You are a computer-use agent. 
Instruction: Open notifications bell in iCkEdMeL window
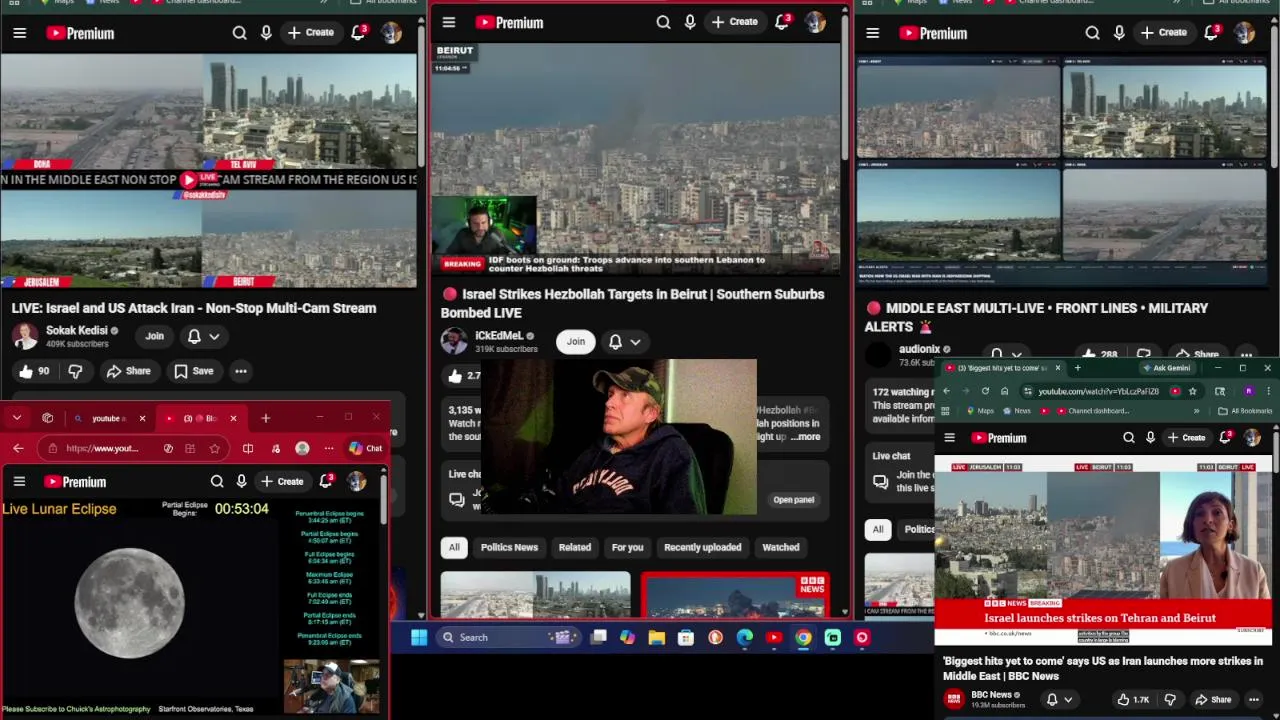point(782,22)
